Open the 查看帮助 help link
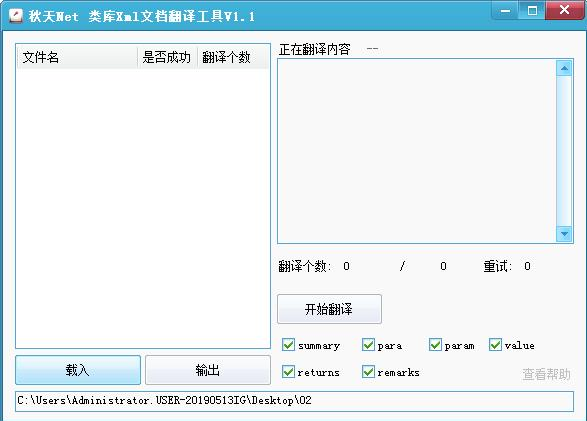Image resolution: width=587 pixels, height=421 pixels. point(546,374)
